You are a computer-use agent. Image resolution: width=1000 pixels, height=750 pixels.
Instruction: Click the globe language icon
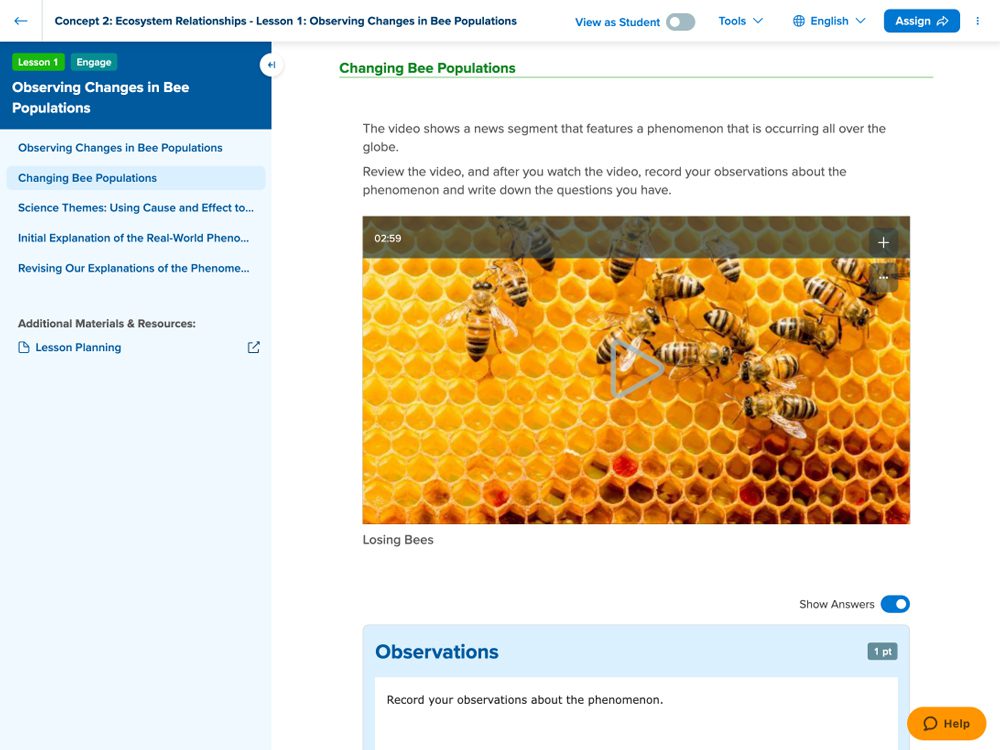tap(799, 21)
